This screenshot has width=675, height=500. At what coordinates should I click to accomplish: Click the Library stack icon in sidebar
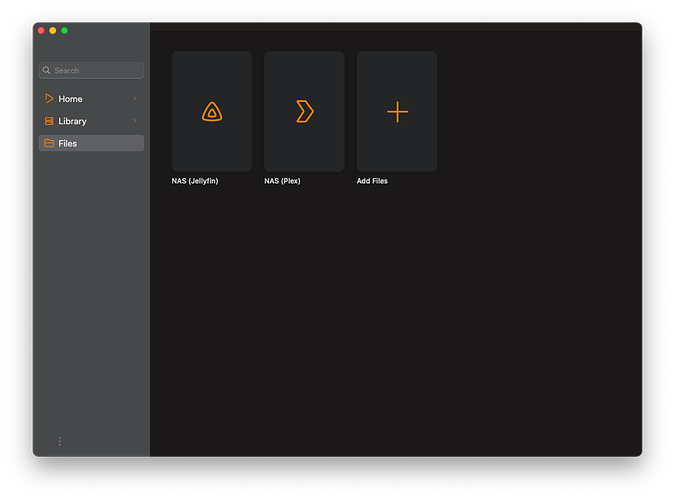click(49, 121)
